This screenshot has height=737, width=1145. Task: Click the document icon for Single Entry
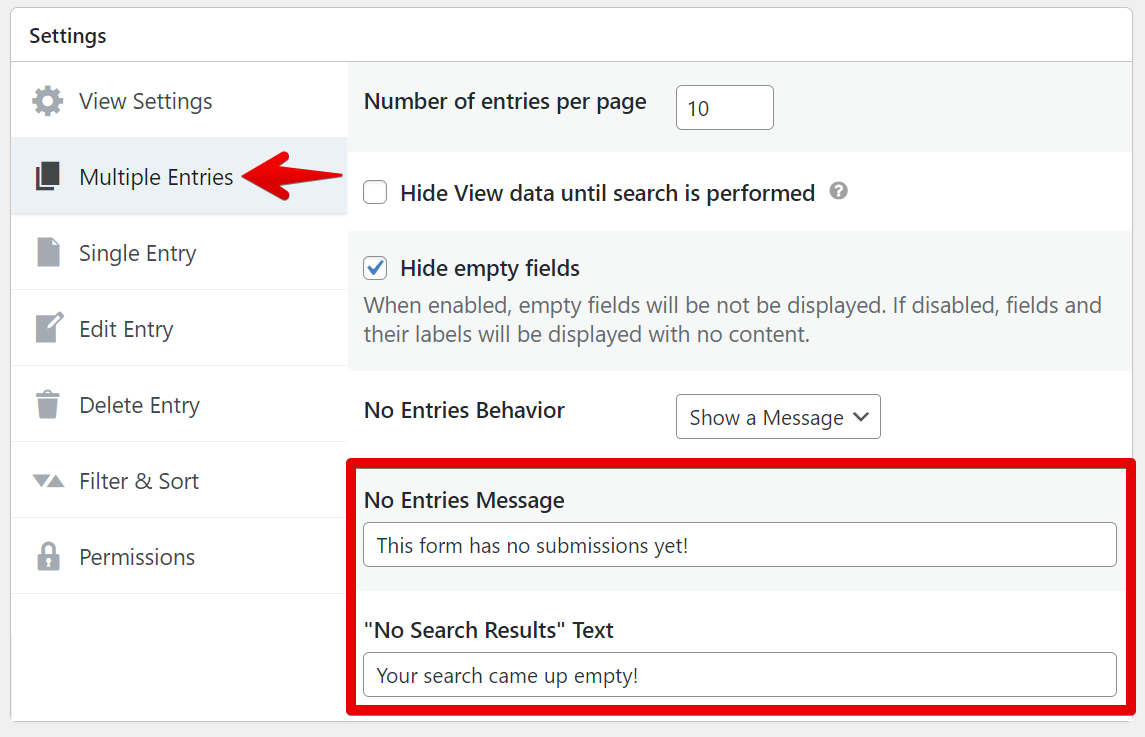click(47, 253)
